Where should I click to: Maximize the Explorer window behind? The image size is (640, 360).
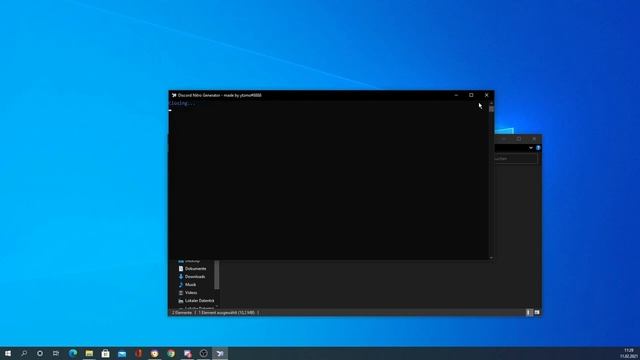519,139
